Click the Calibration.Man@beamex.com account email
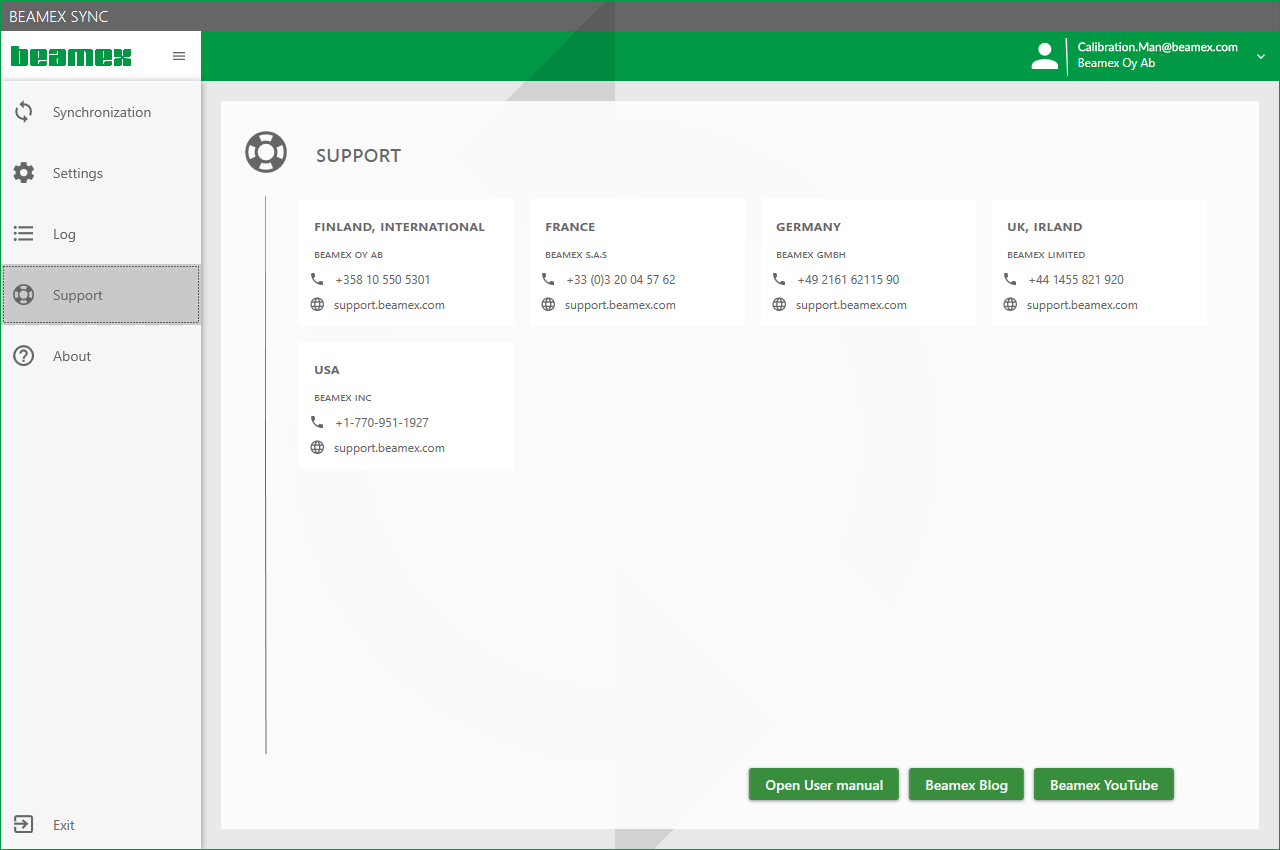The width and height of the screenshot is (1280, 850). 1158,47
